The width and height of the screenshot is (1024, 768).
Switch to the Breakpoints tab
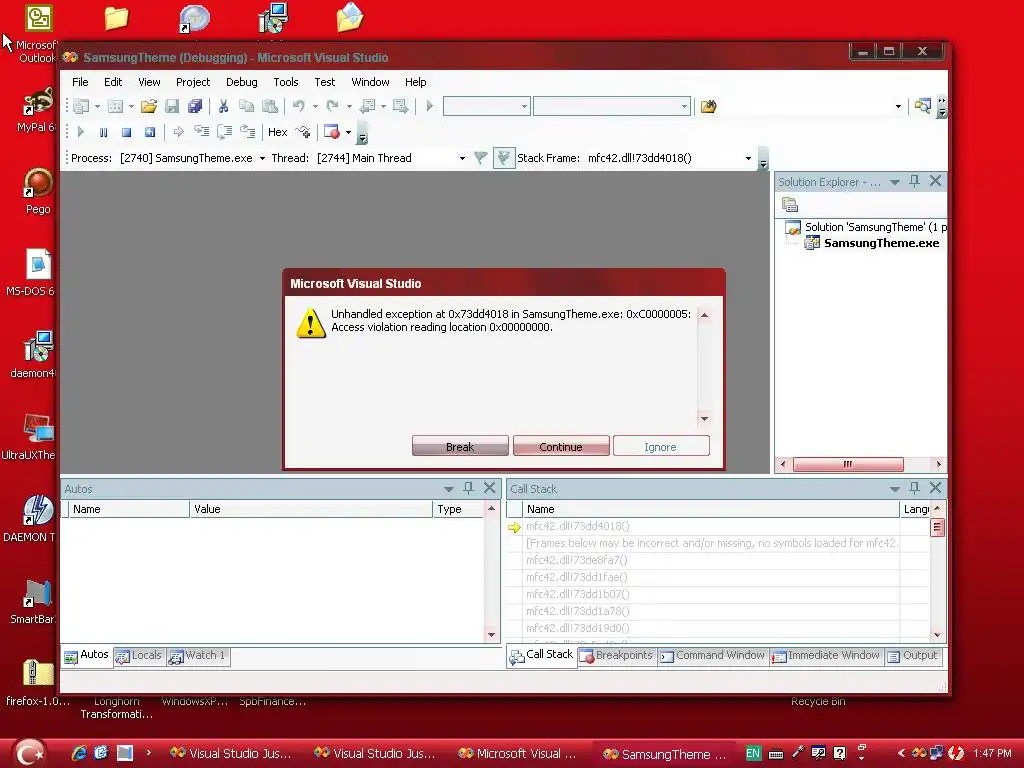(616, 656)
